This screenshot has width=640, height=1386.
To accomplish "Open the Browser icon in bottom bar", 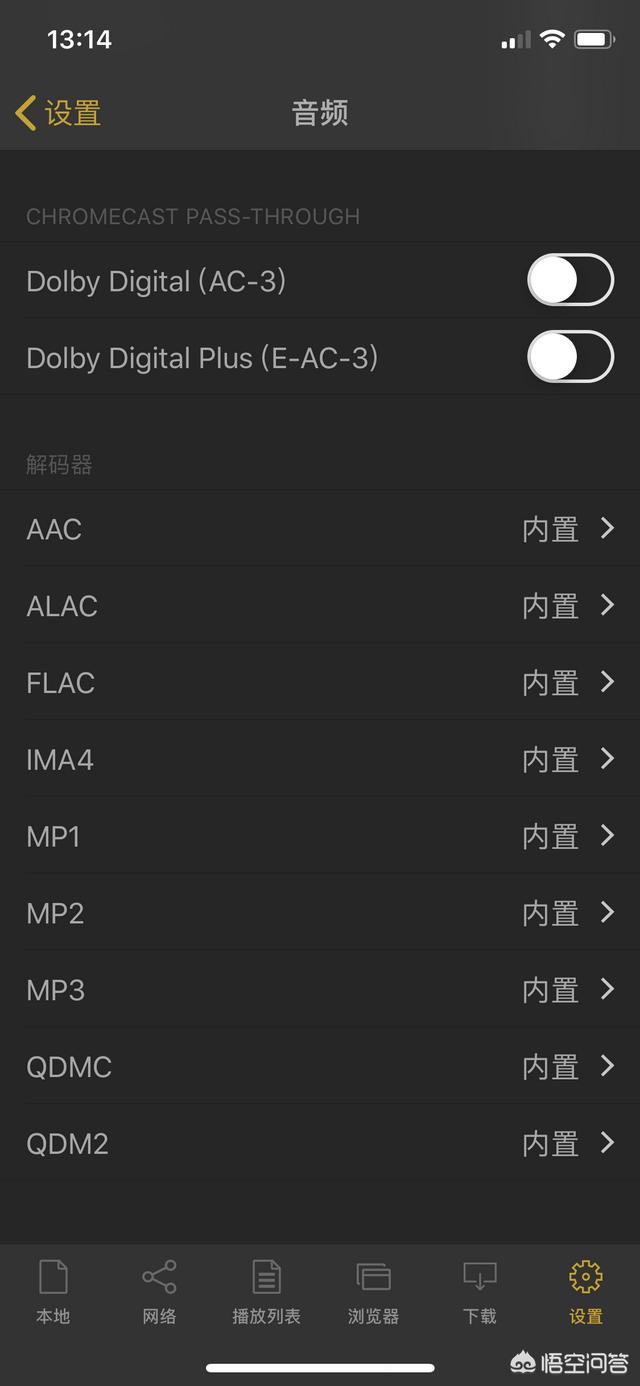I will [x=373, y=1278].
